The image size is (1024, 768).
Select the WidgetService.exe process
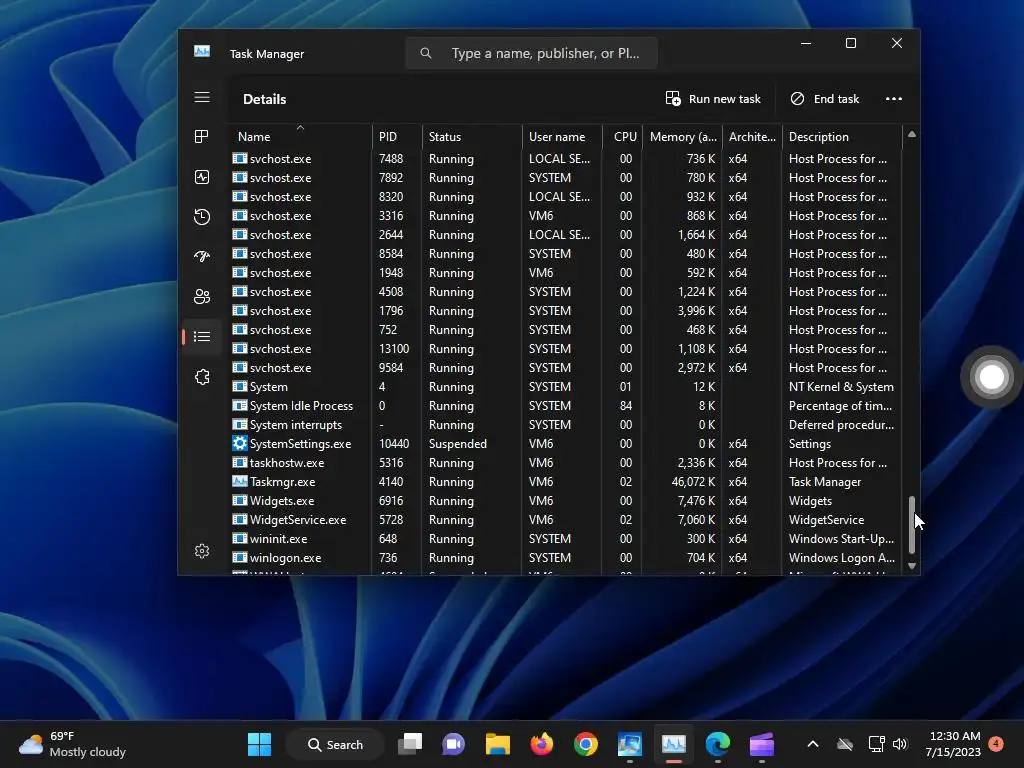[566, 520]
